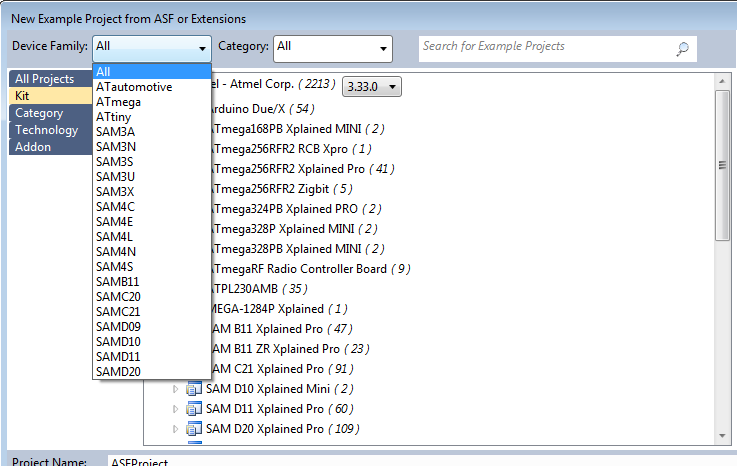Select Arduino Due/X (54) tree item
Viewport: 737px width, 466px height.
tap(263, 109)
